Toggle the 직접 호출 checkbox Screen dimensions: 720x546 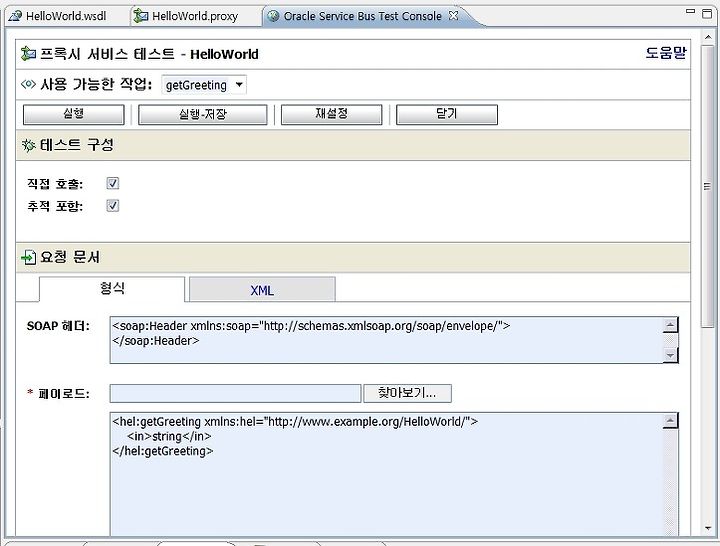(112, 183)
